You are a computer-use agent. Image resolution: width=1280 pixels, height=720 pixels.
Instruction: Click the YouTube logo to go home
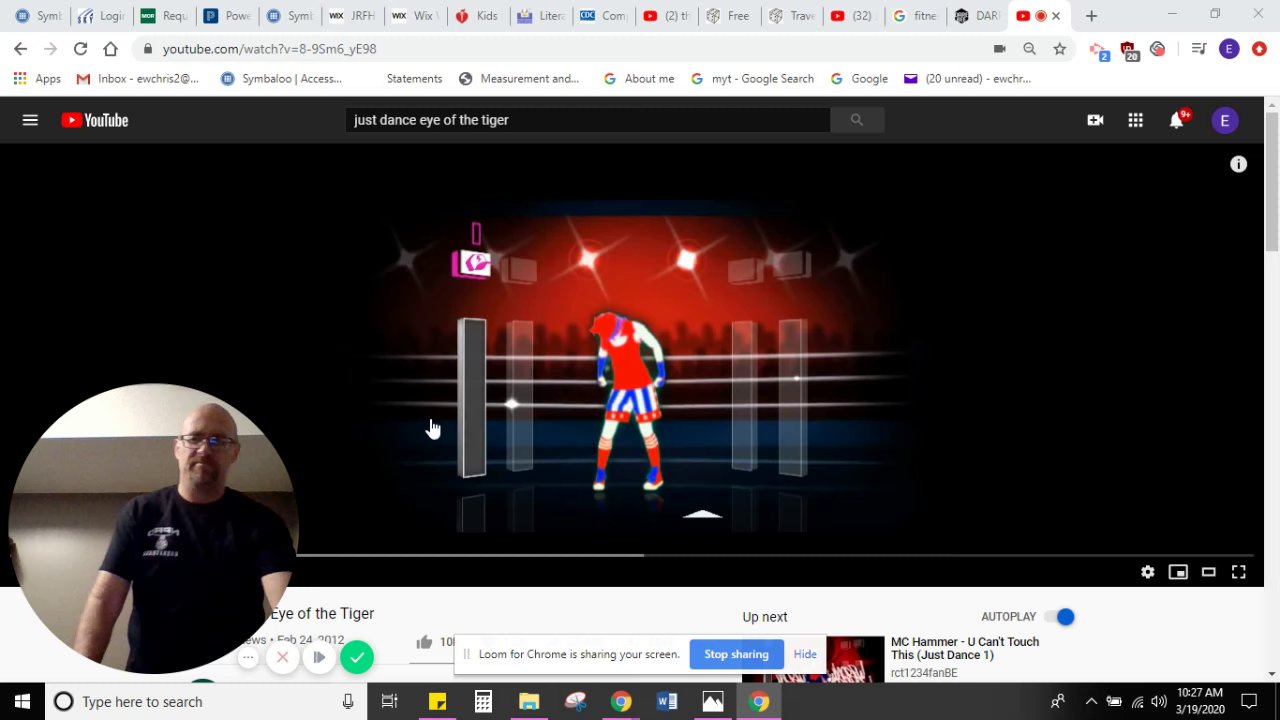(95, 120)
